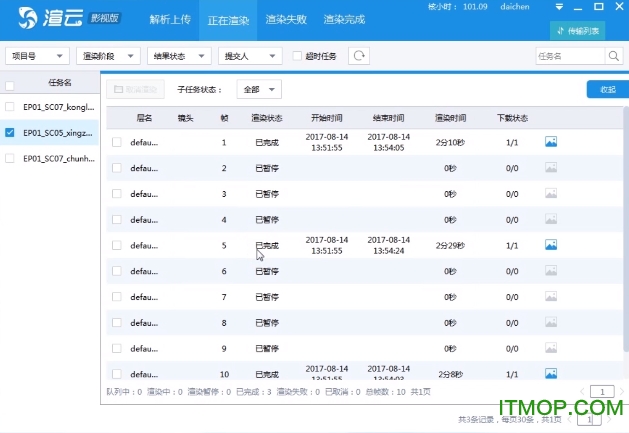Select task EP01_SC05_xingz row
Image resolution: width=629 pixels, height=433 pixels.
coord(50,132)
